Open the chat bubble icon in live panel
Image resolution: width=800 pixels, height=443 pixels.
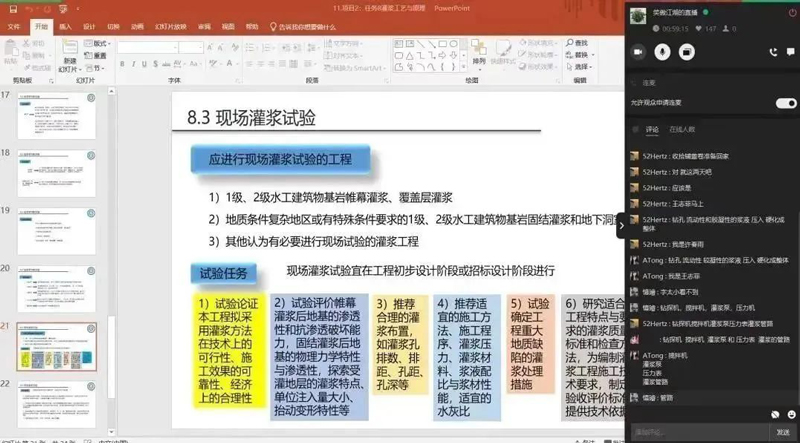[x=788, y=50]
